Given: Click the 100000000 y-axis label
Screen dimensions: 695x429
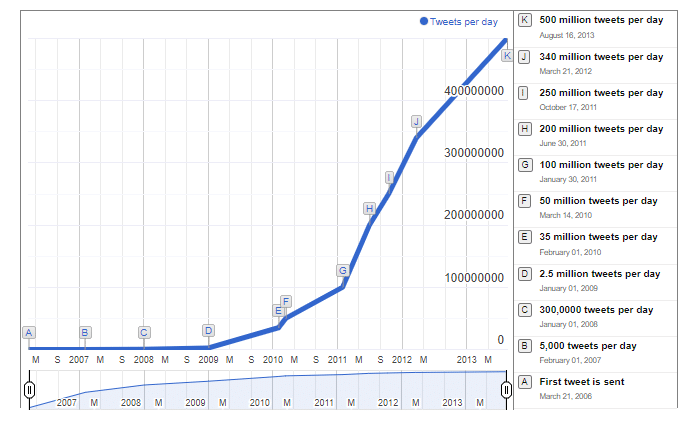Looking at the screenshot, I should click(474, 278).
